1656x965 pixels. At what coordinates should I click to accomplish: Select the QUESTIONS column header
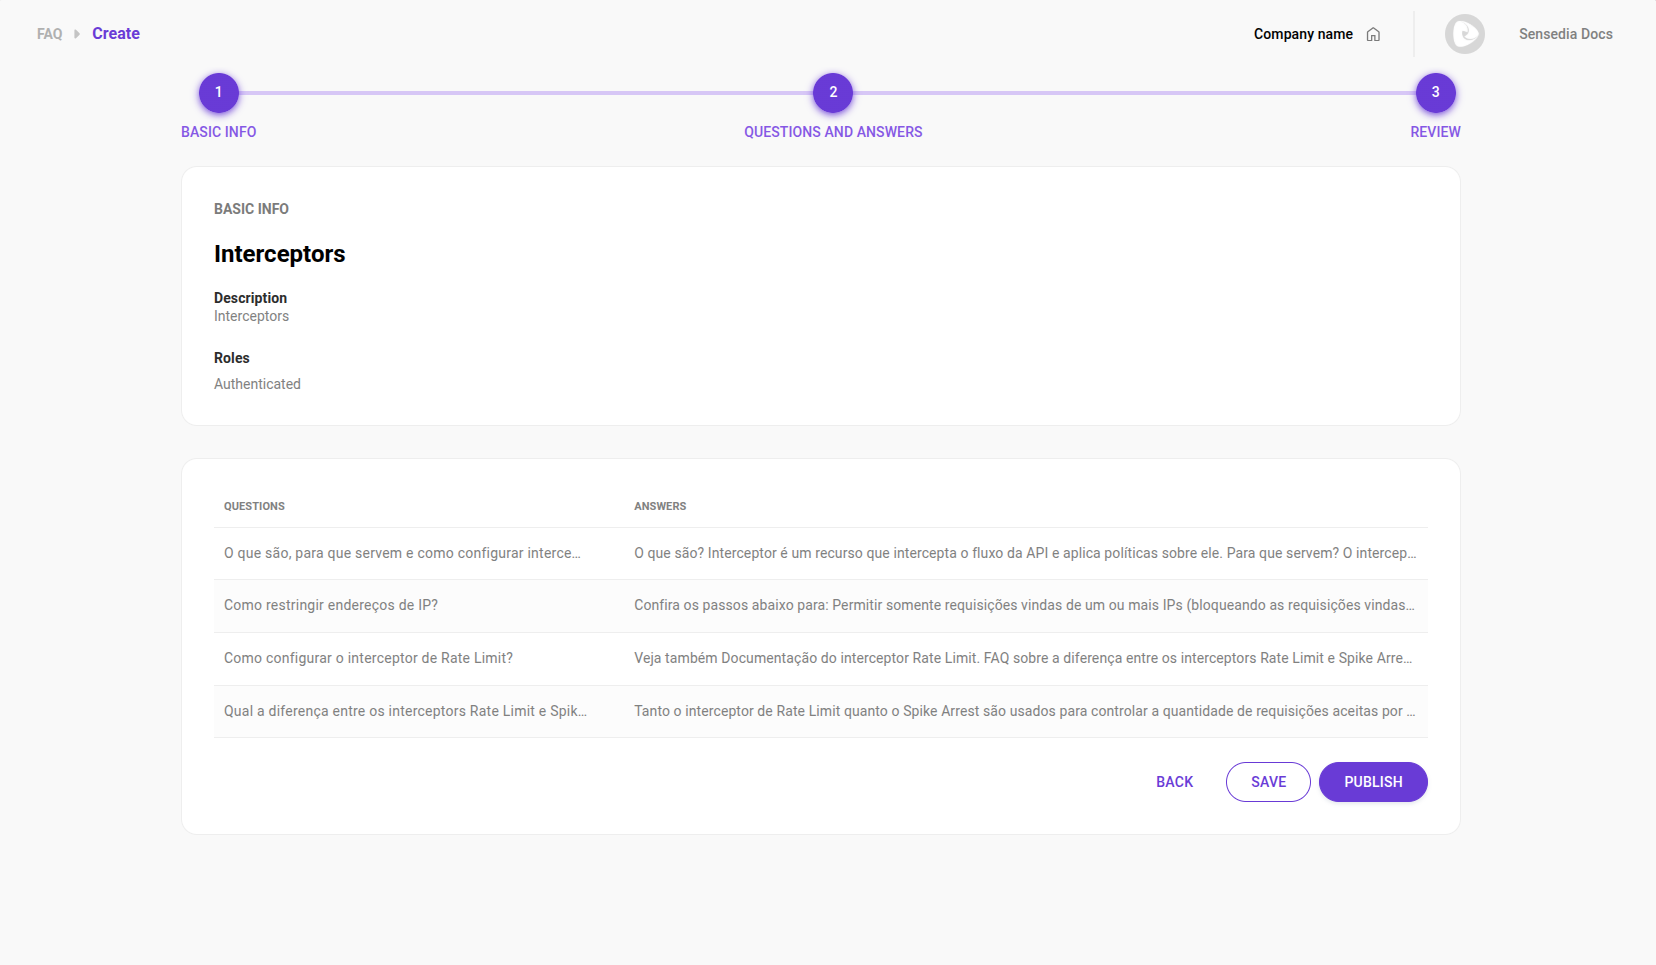255,506
